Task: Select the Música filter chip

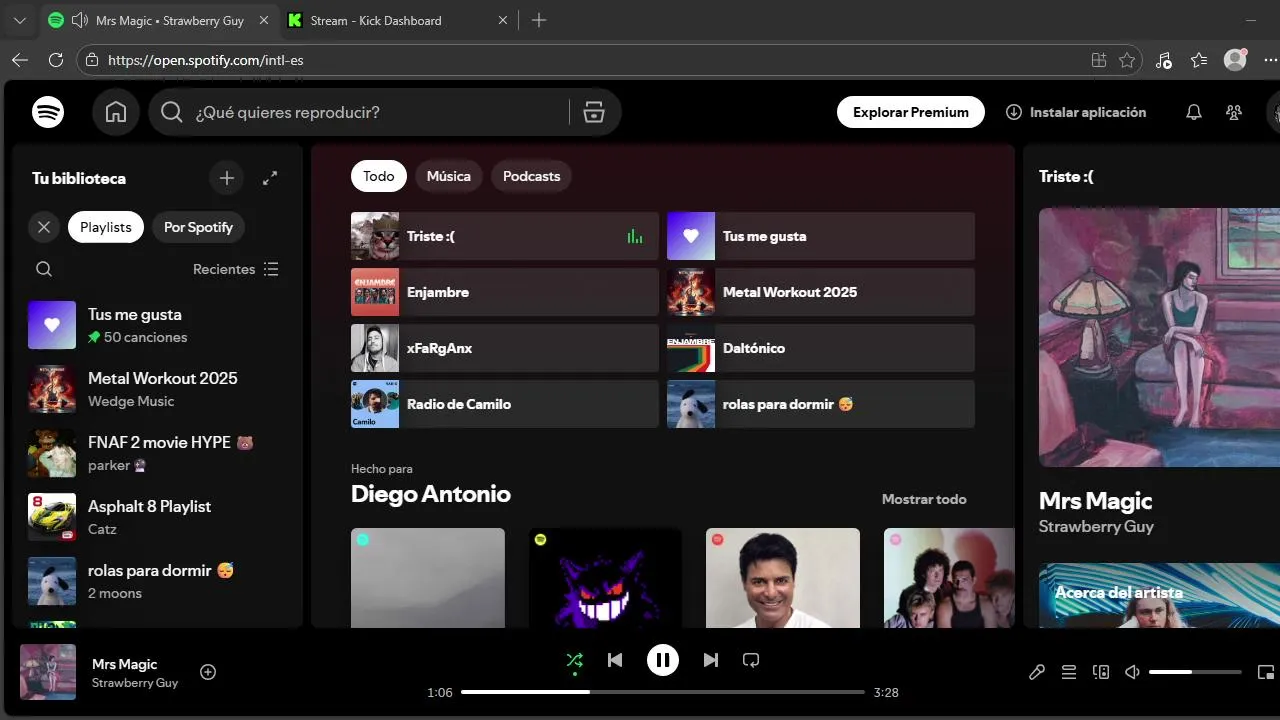Action: (449, 176)
